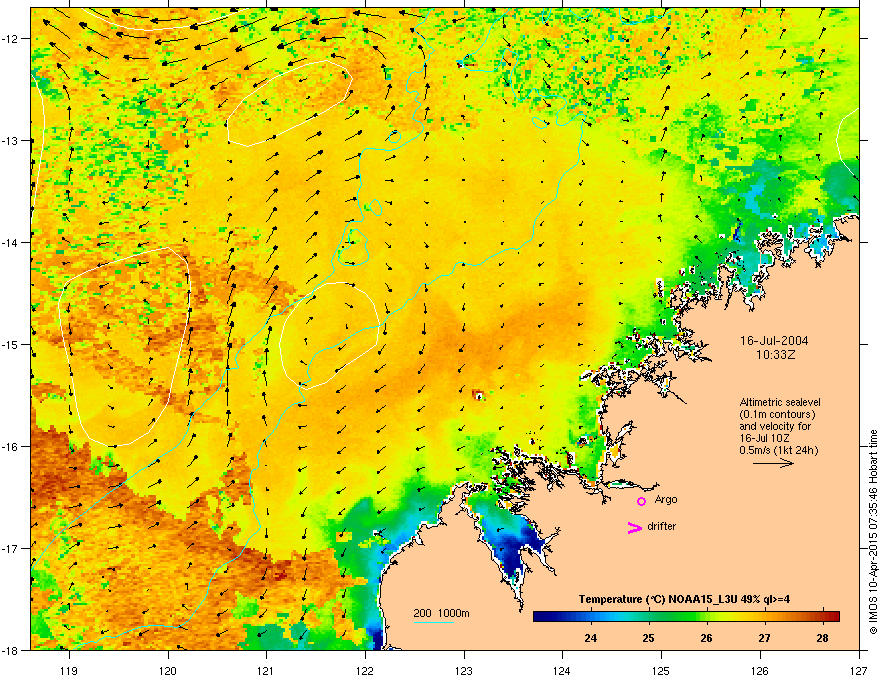This screenshot has width=880, height=680.
Task: Click the 'and velocity for' caption line
Action: (x=774, y=426)
